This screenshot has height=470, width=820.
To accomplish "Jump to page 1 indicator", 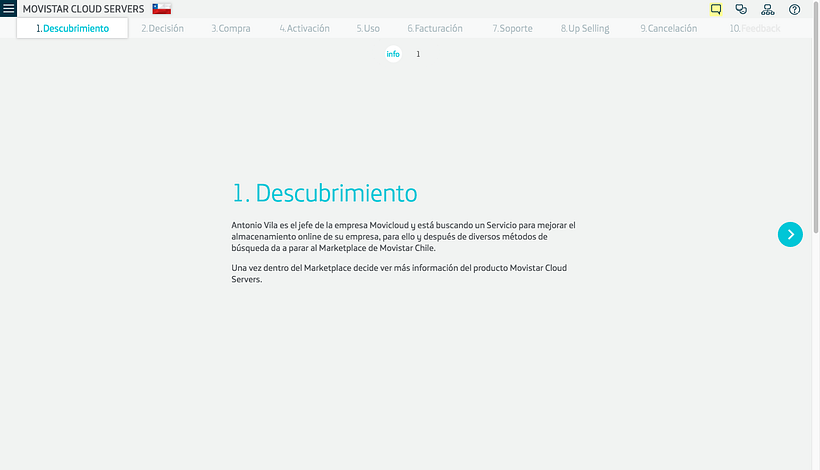I will 418,54.
